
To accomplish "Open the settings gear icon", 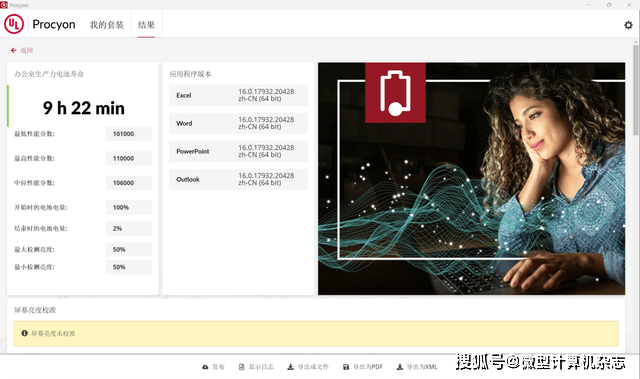I will (x=628, y=25).
